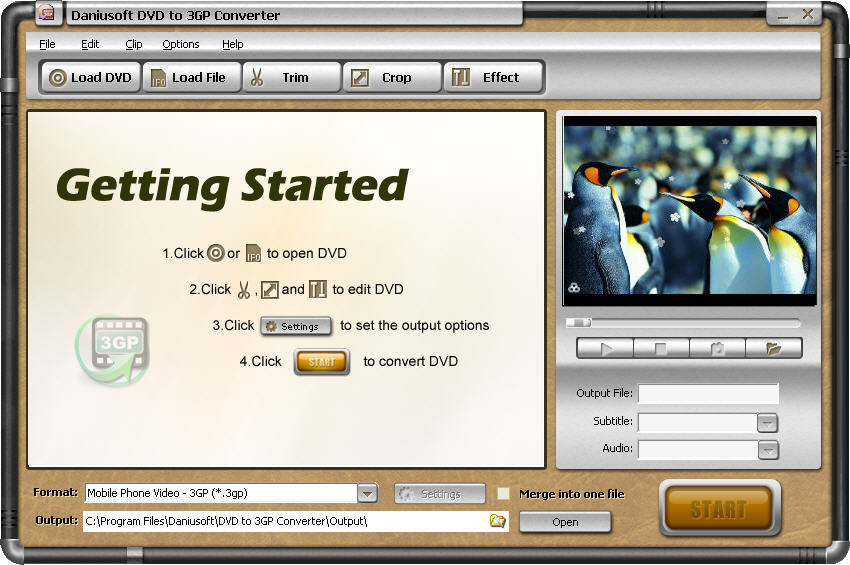Open the Effect tool
The width and height of the screenshot is (850, 565).
pos(493,78)
